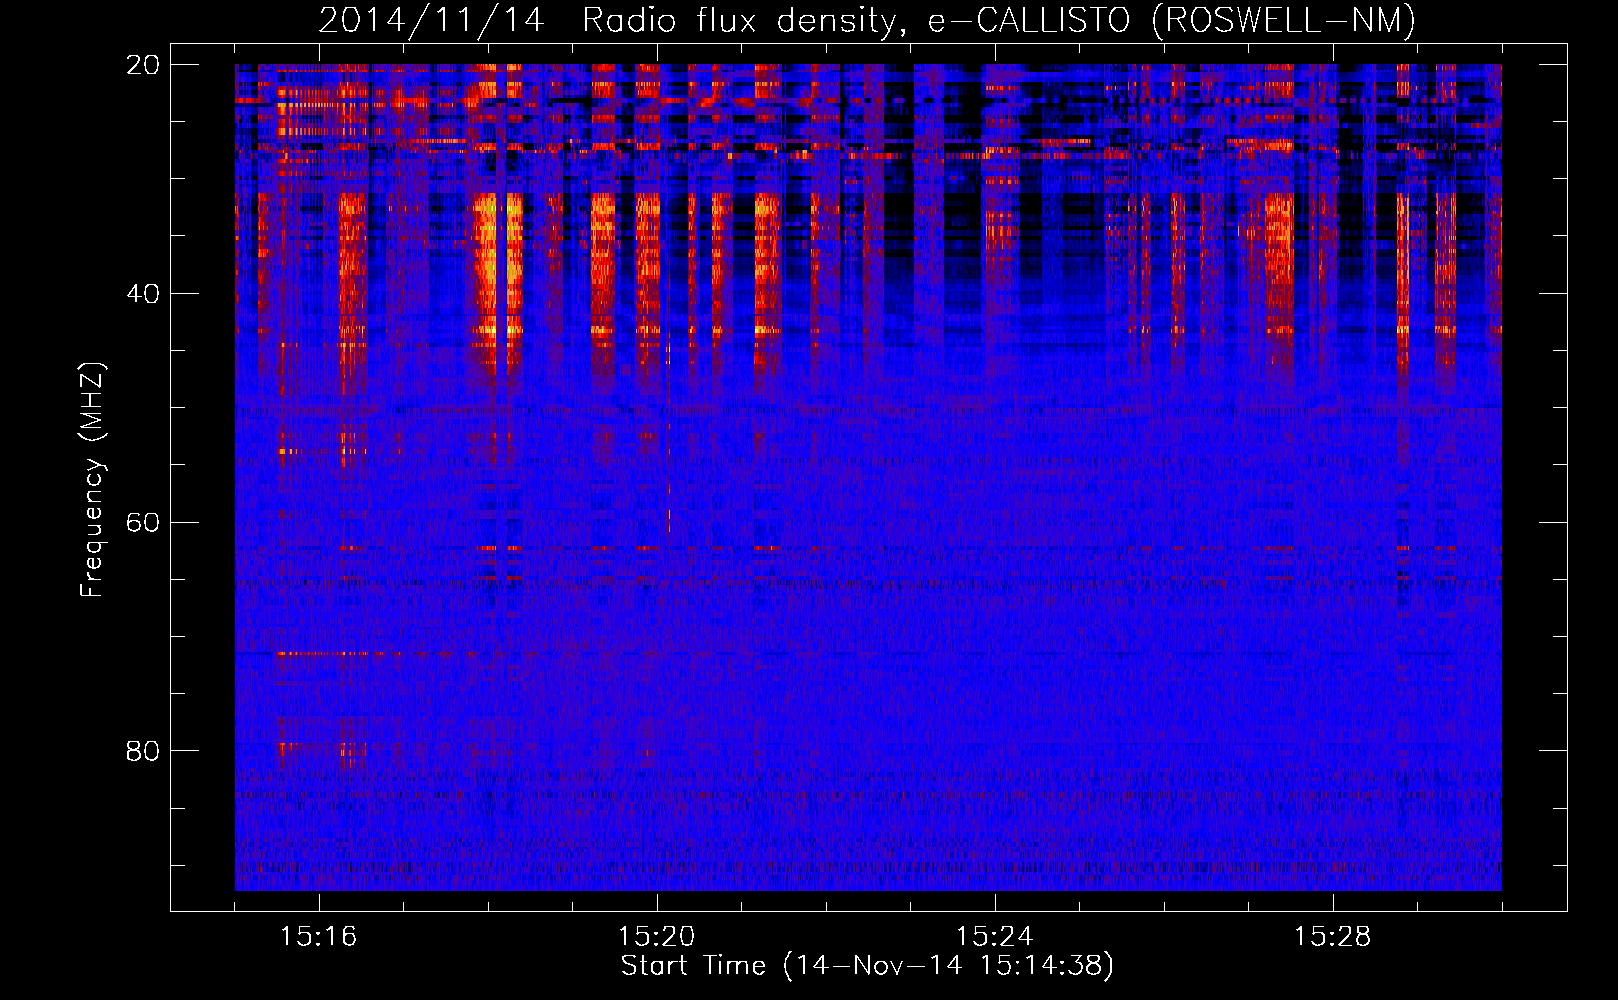Click the 80 MHz frequency tick label

tap(143, 751)
